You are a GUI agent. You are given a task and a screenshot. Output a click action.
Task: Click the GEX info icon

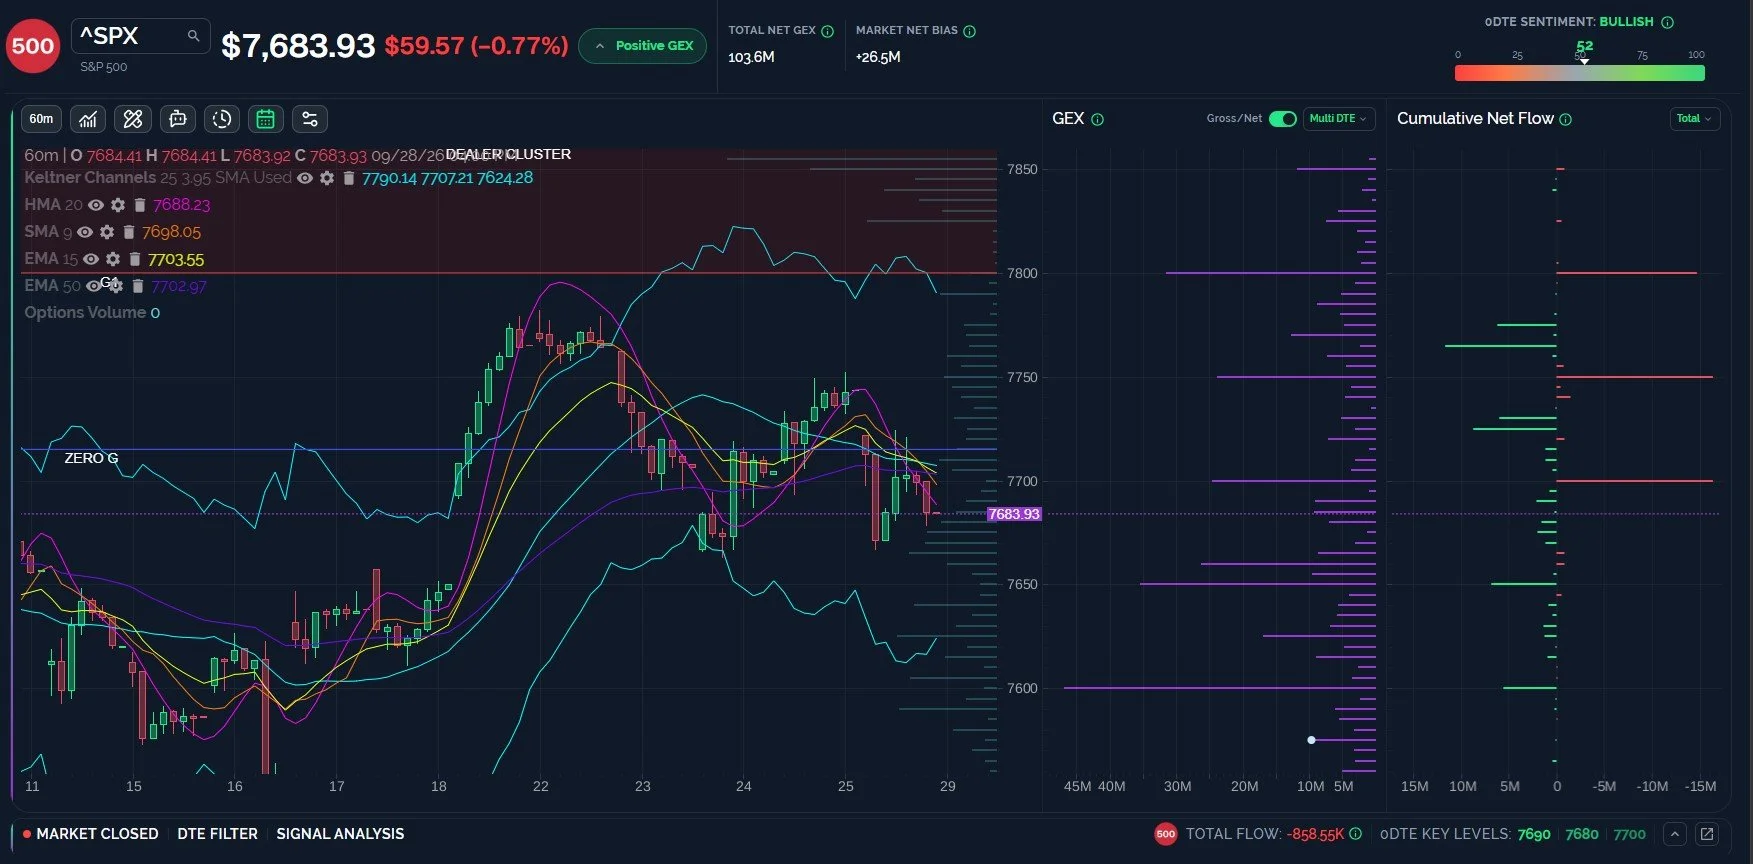click(x=1097, y=120)
